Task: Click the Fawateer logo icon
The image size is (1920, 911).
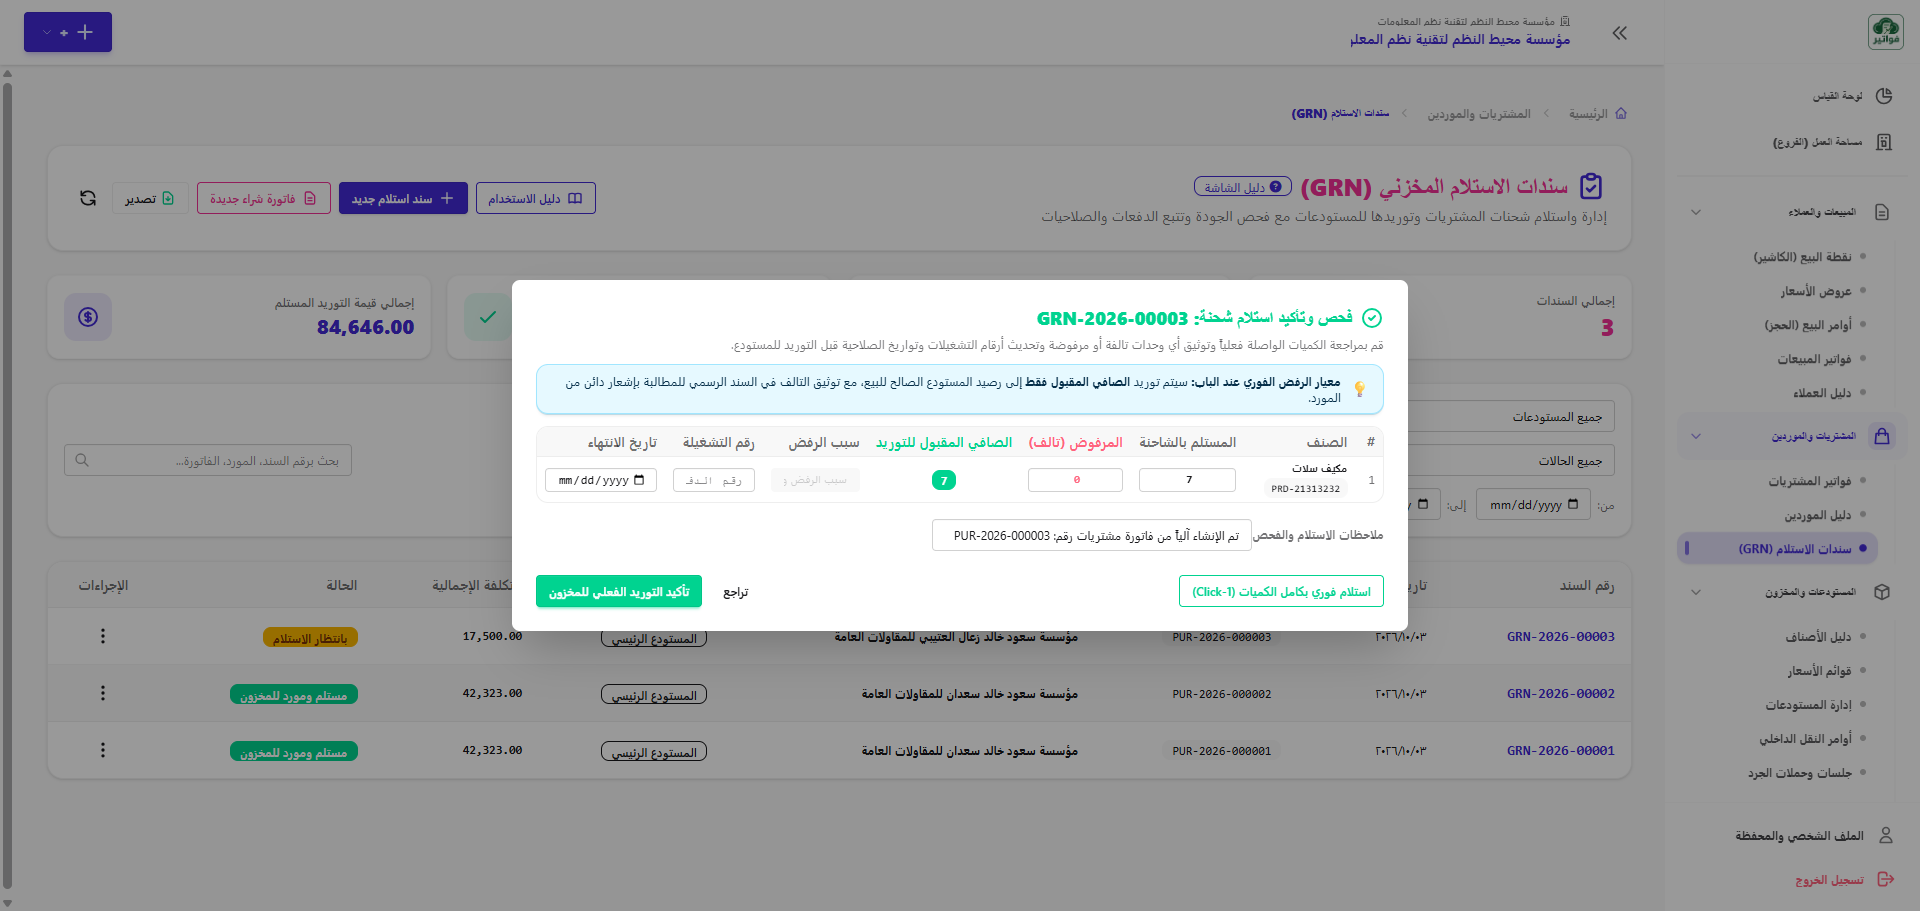Action: (x=1885, y=32)
